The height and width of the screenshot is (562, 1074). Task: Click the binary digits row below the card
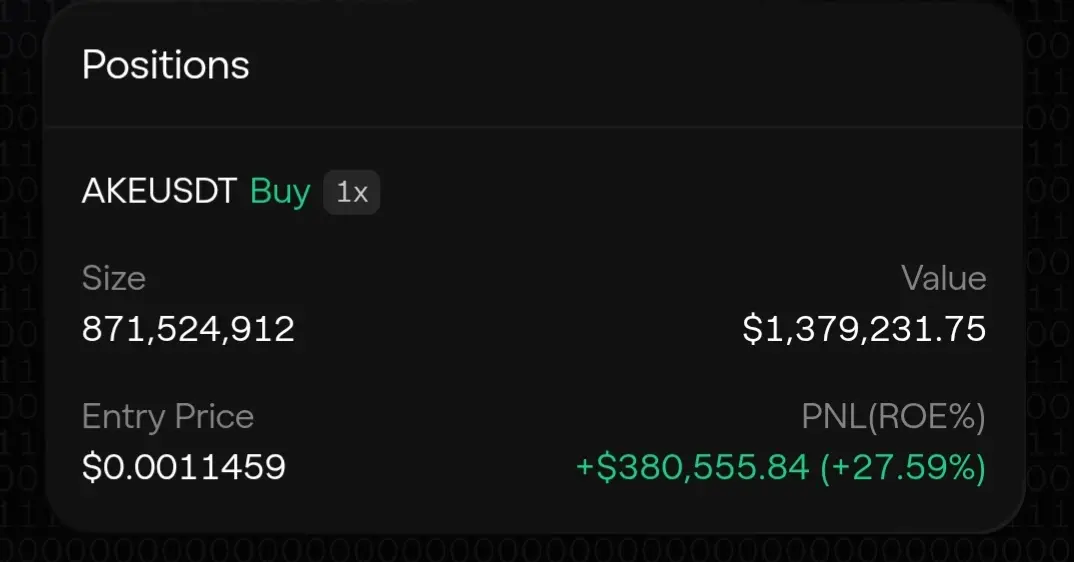click(x=537, y=550)
